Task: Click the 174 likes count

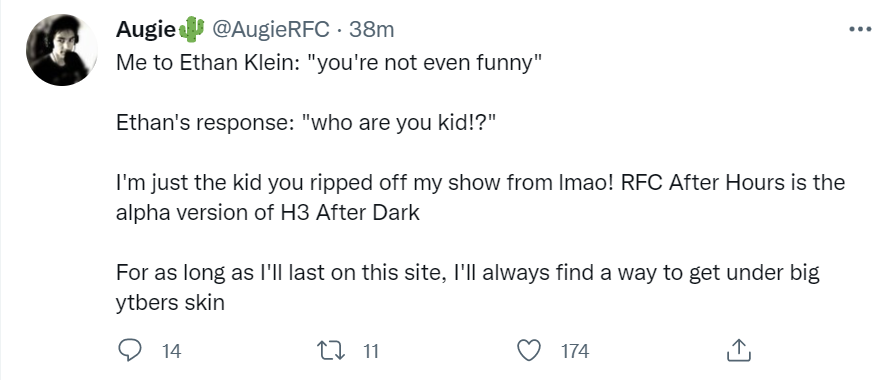Action: click(575, 352)
